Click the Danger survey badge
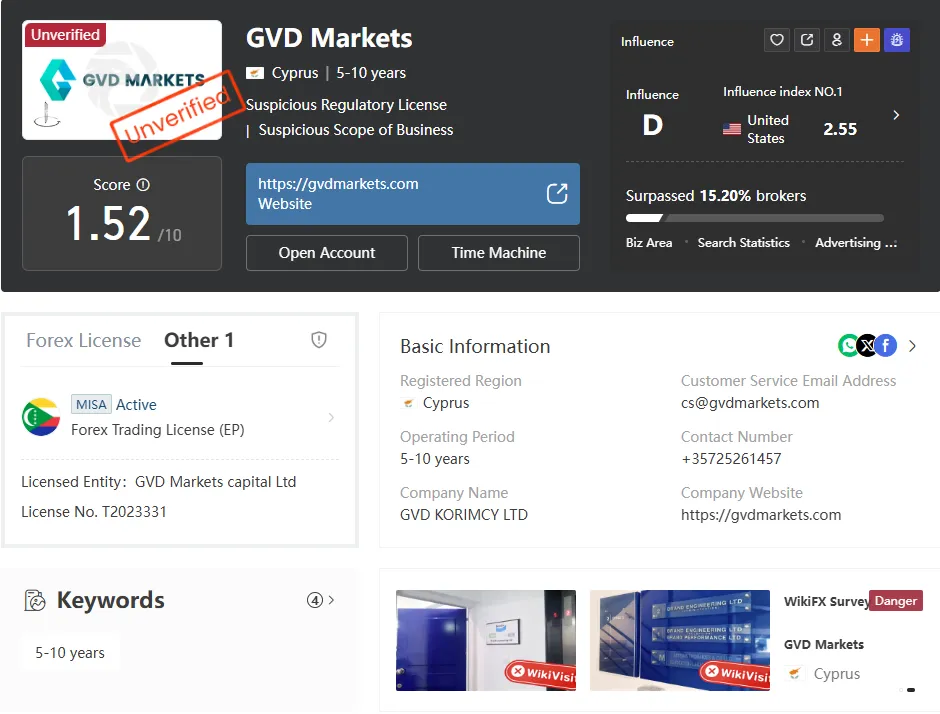This screenshot has height=714, width=940. click(x=896, y=601)
